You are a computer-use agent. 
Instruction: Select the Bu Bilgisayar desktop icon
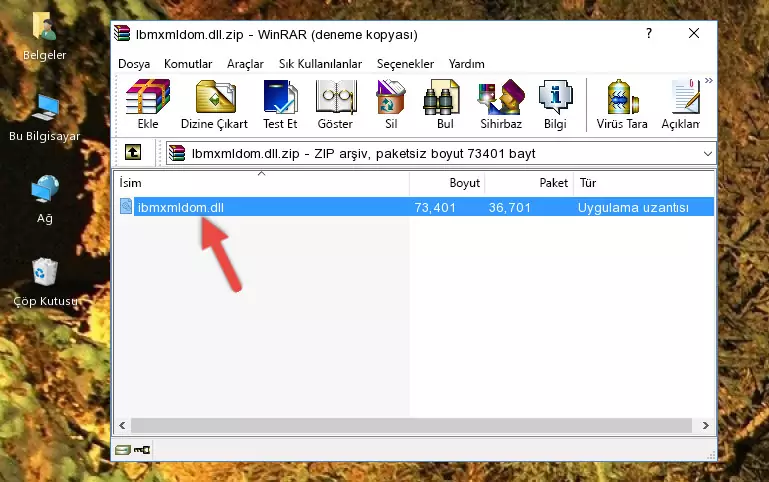click(44, 118)
